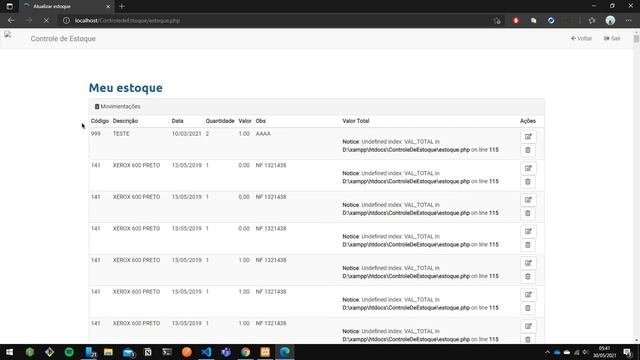Image resolution: width=640 pixels, height=360 pixels.
Task: Select the Atualizar estoque browser tab
Action: coord(67,7)
